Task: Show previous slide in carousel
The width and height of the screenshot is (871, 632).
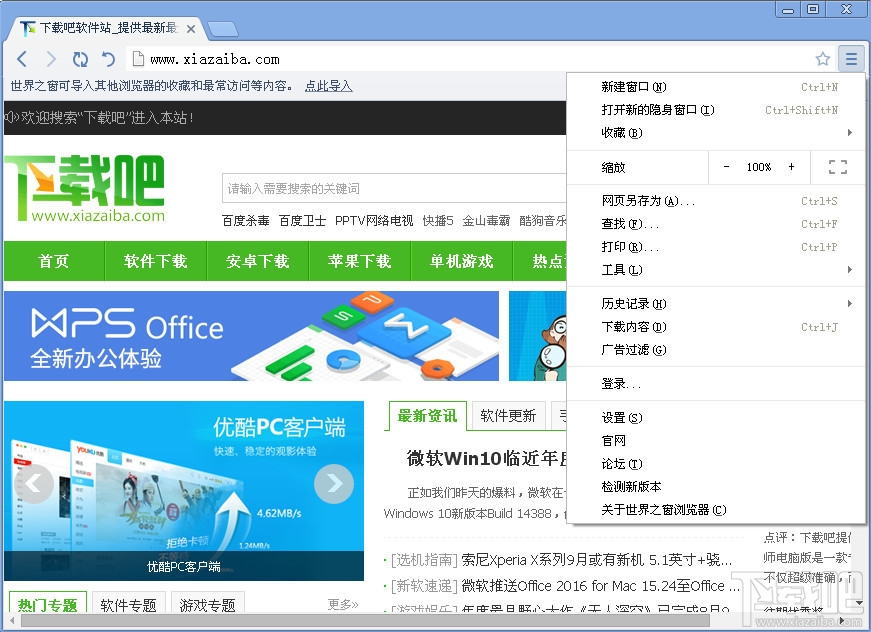Action: 34,484
